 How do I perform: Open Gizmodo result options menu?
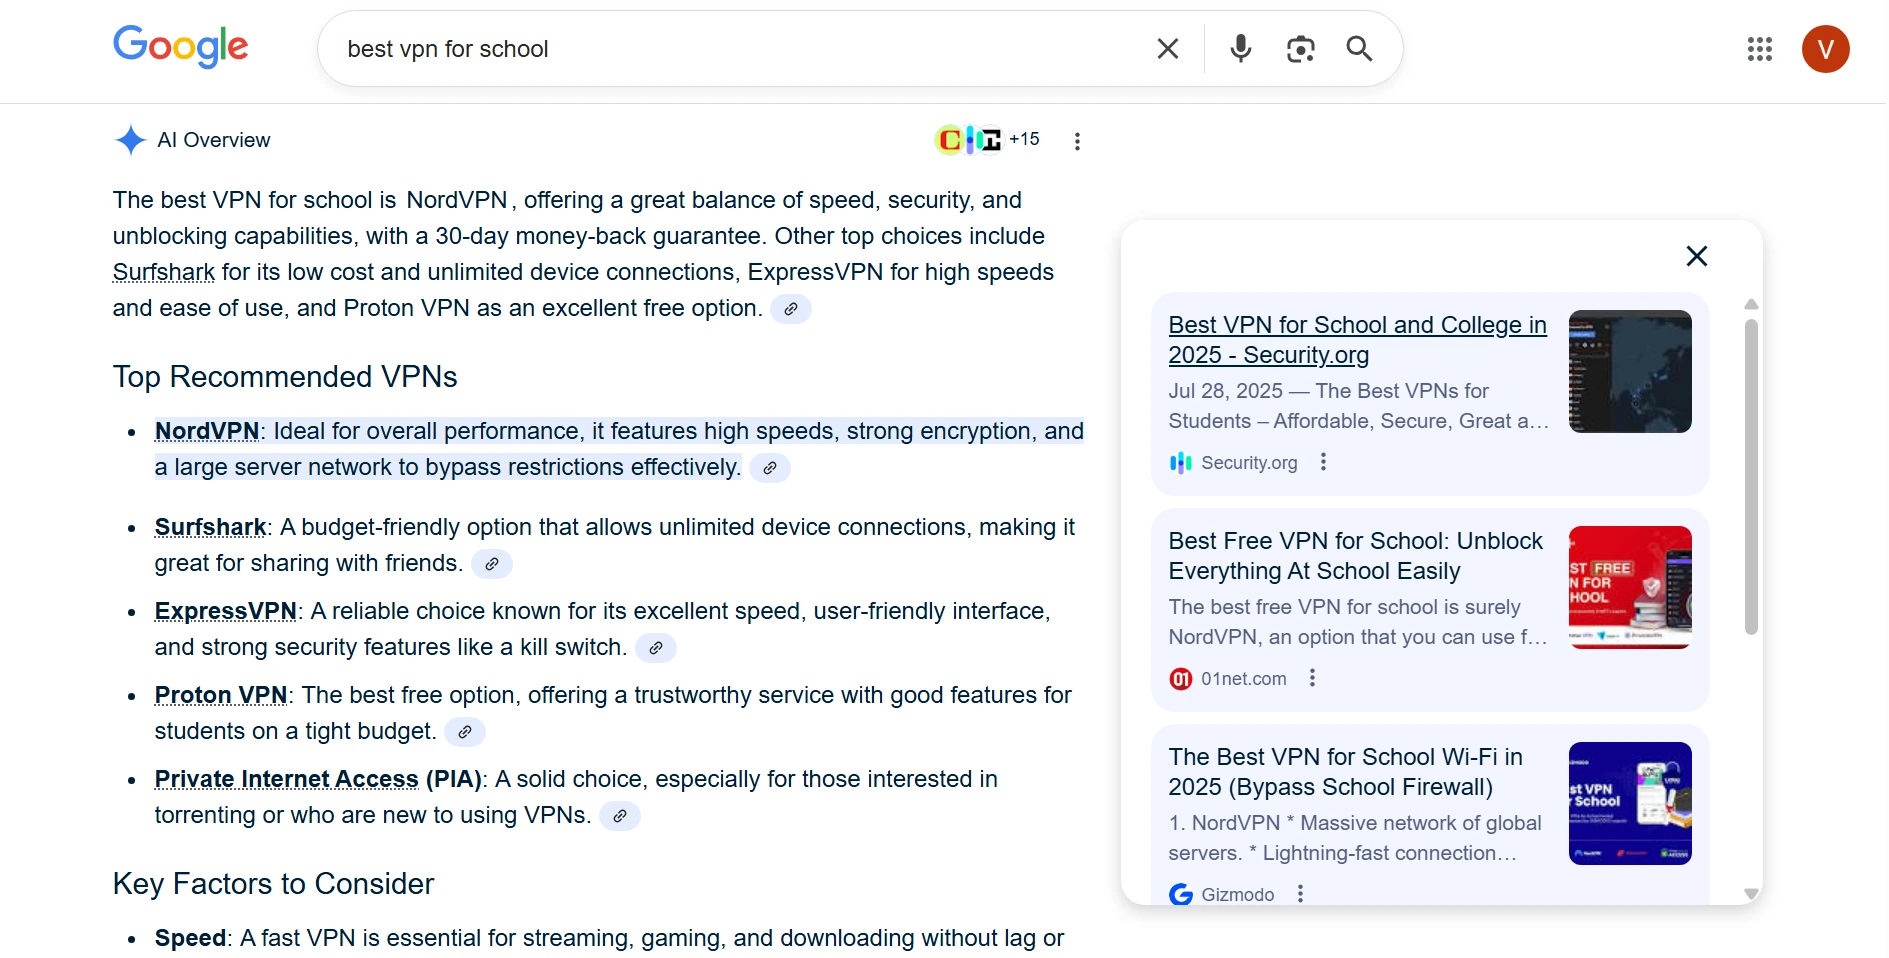coord(1300,893)
